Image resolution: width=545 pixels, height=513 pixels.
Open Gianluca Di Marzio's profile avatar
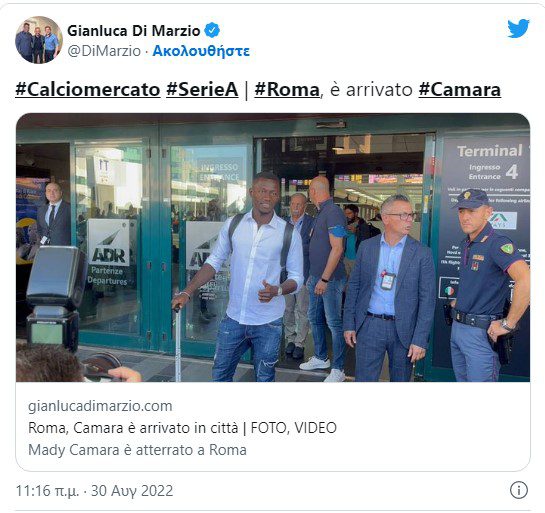pyautogui.click(x=39, y=40)
